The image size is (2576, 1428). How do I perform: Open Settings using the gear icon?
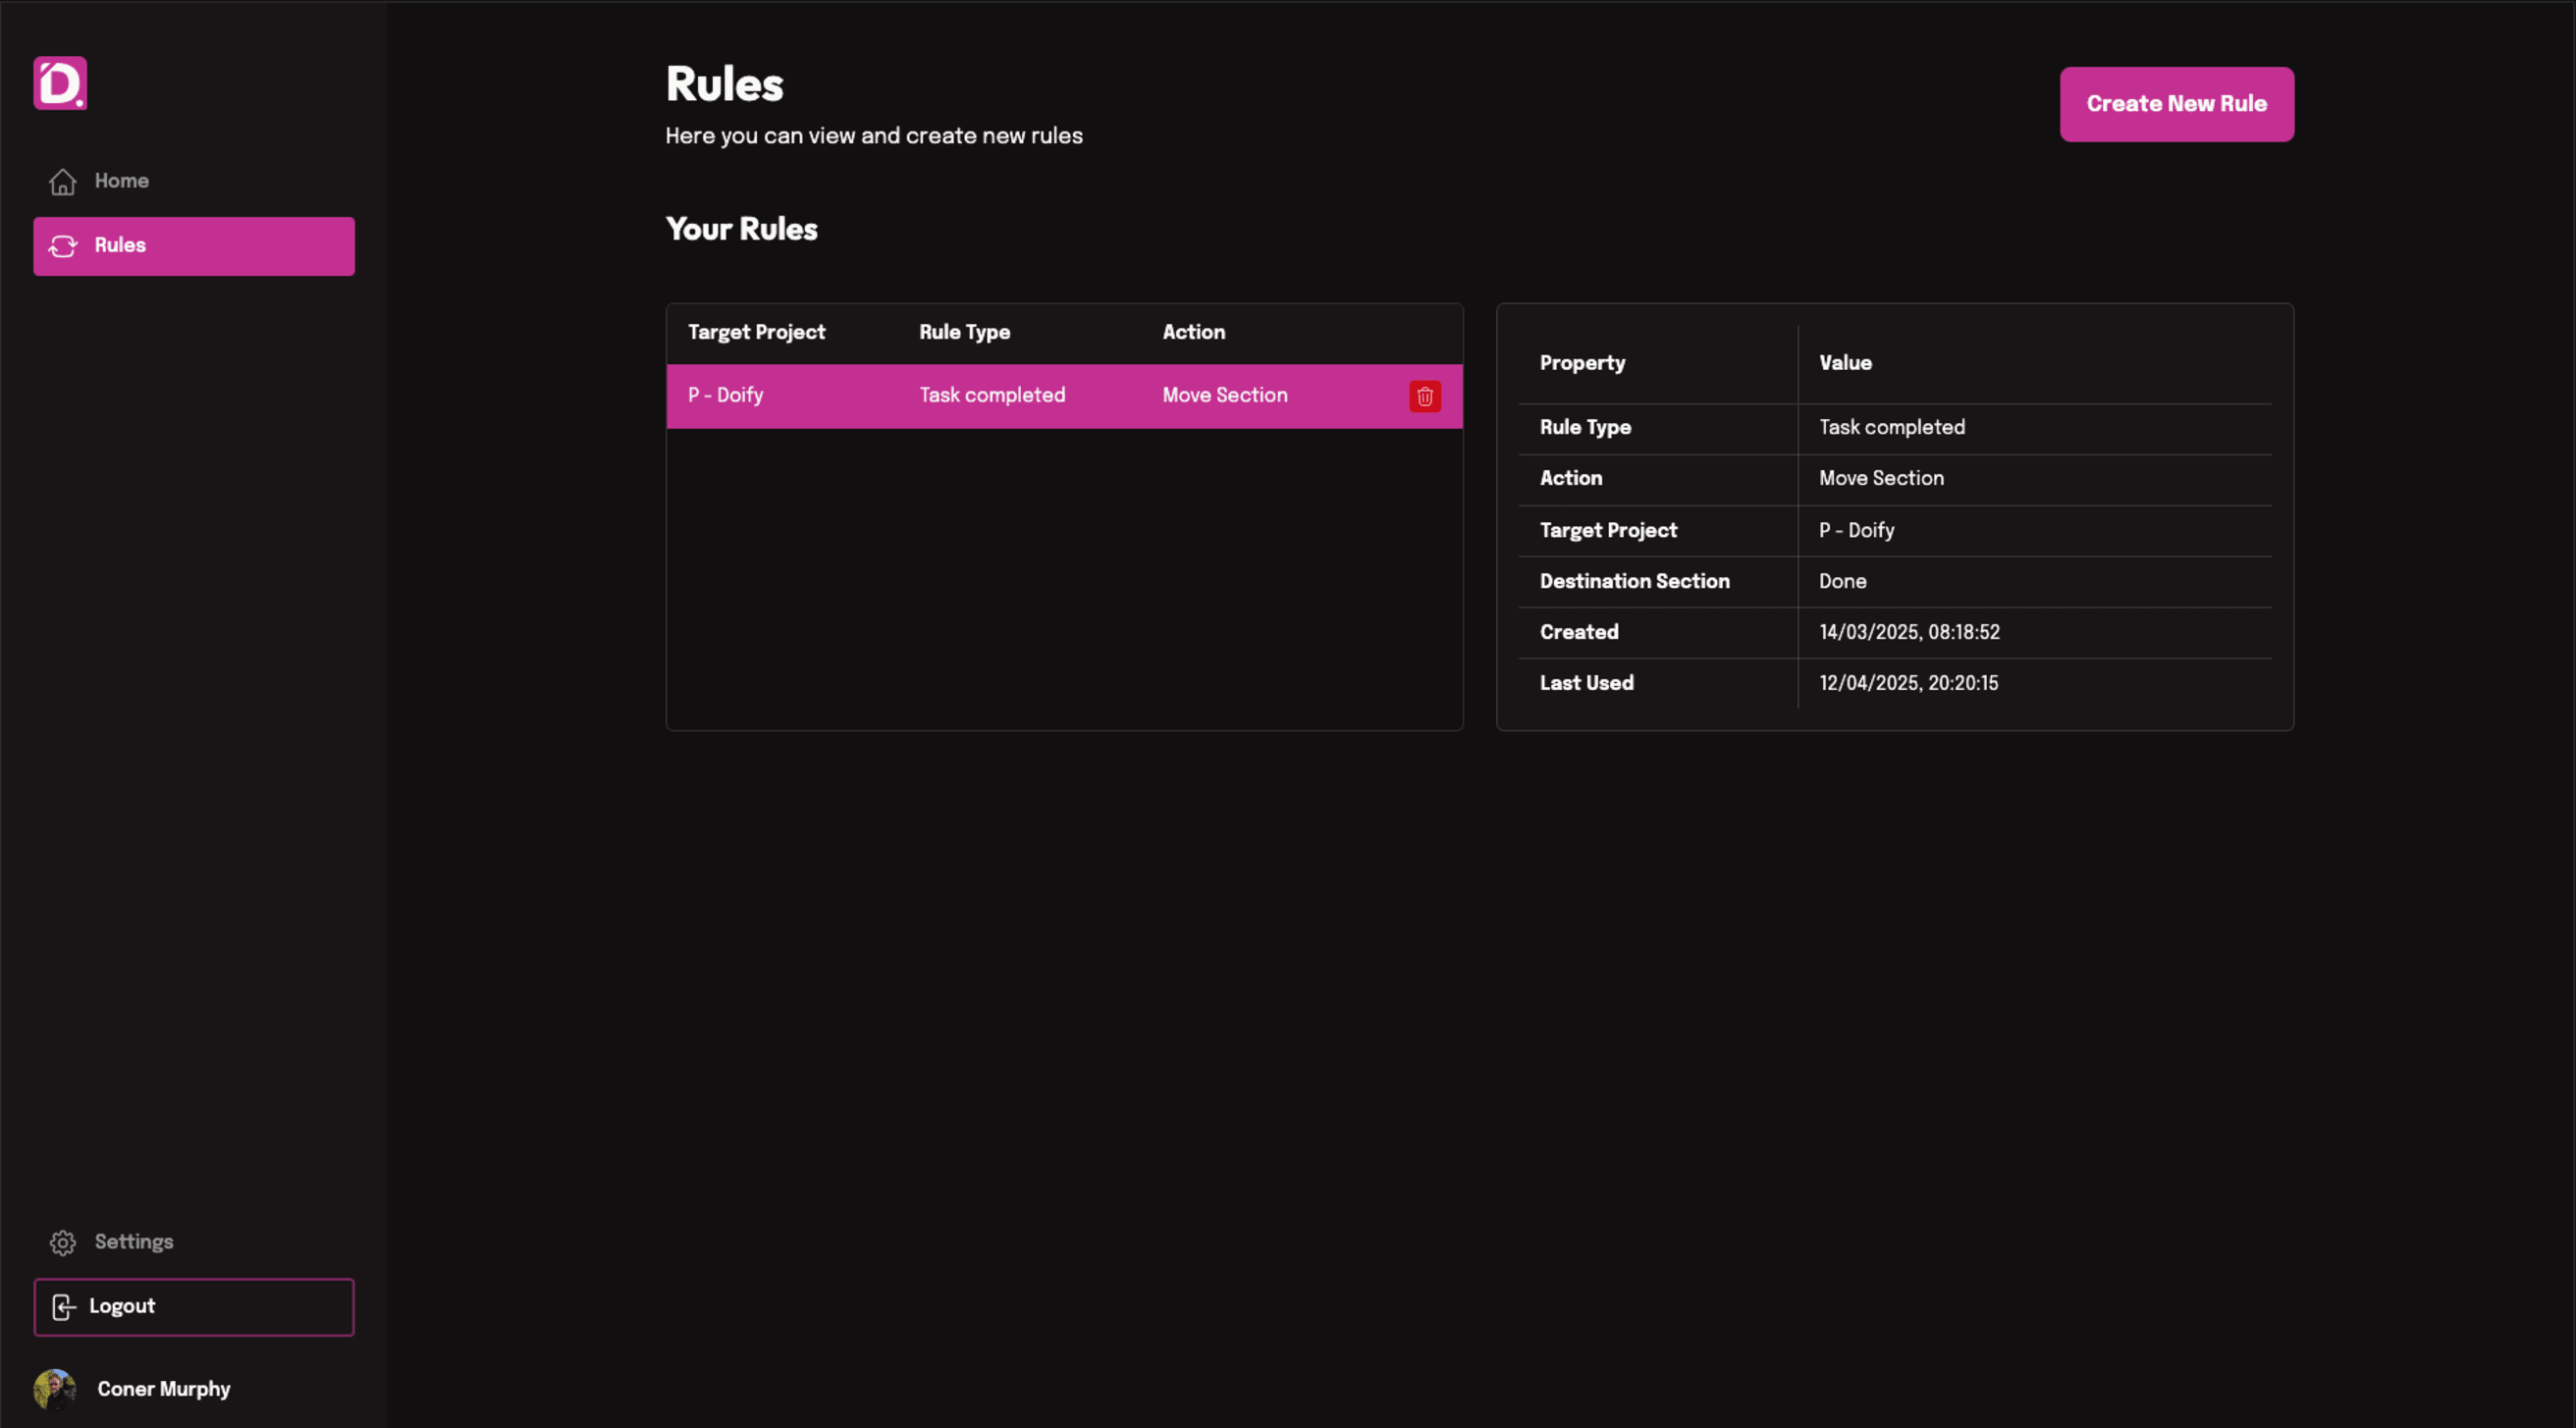click(x=62, y=1242)
